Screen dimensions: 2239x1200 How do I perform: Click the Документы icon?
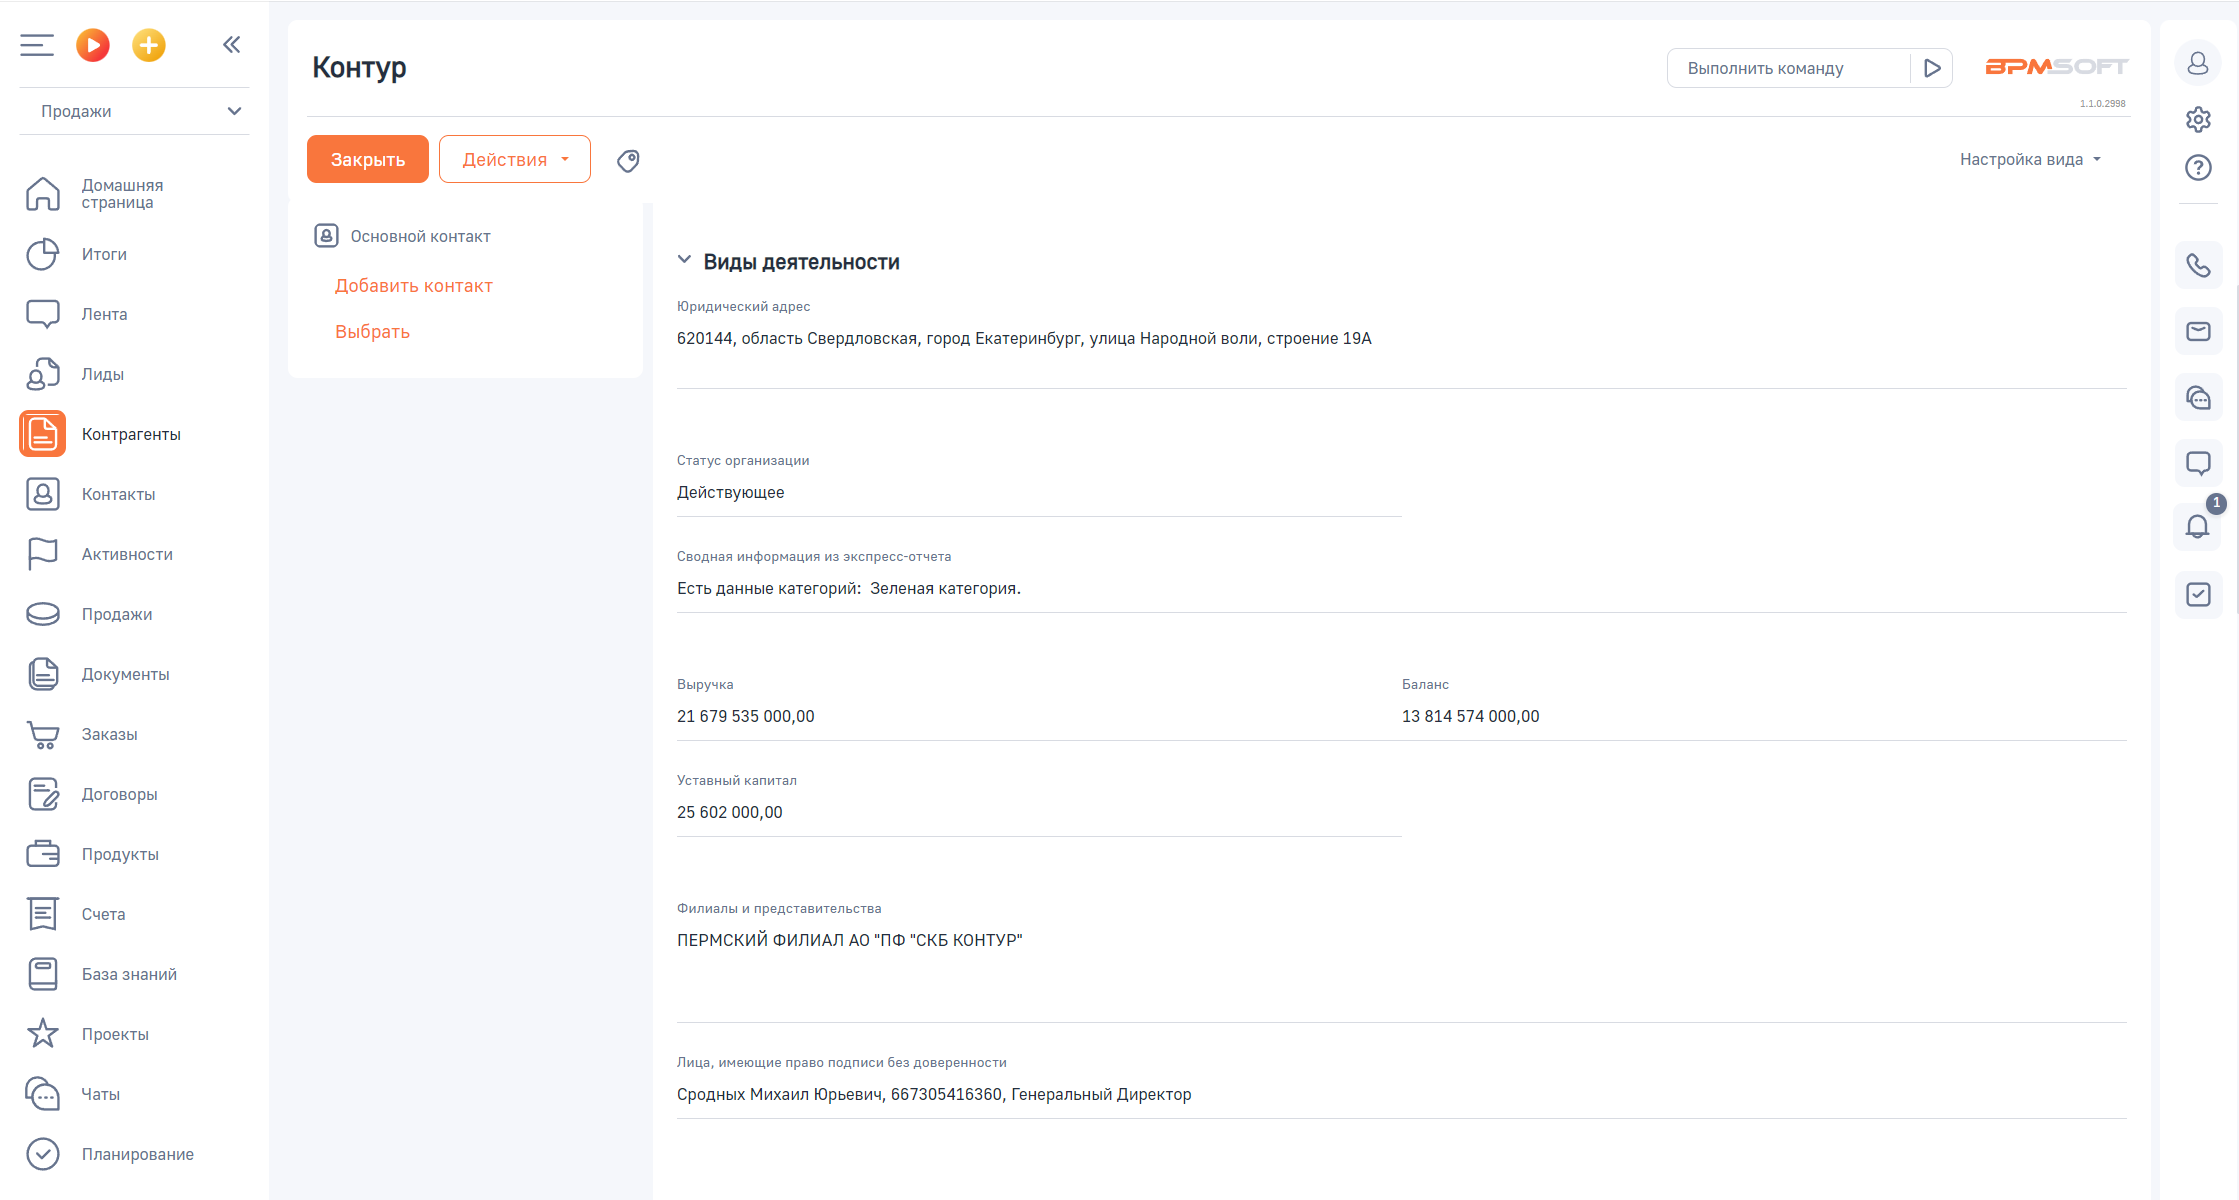coord(43,674)
